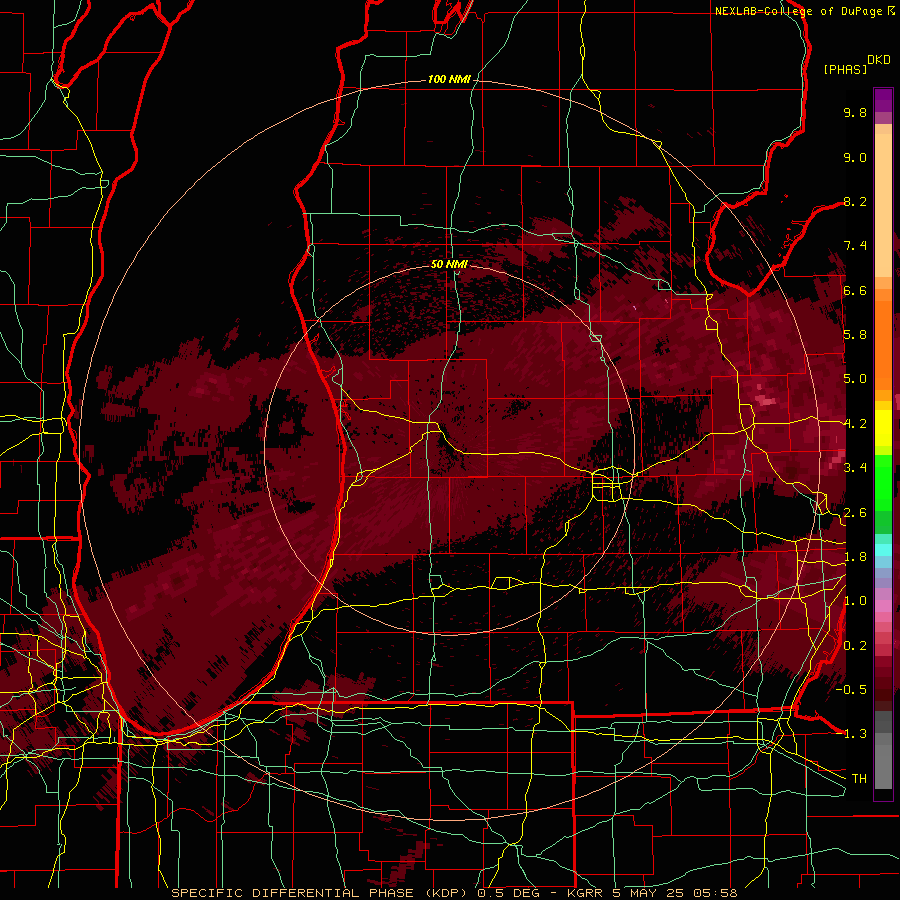Click the 7.4 value on the scale

click(x=855, y=246)
